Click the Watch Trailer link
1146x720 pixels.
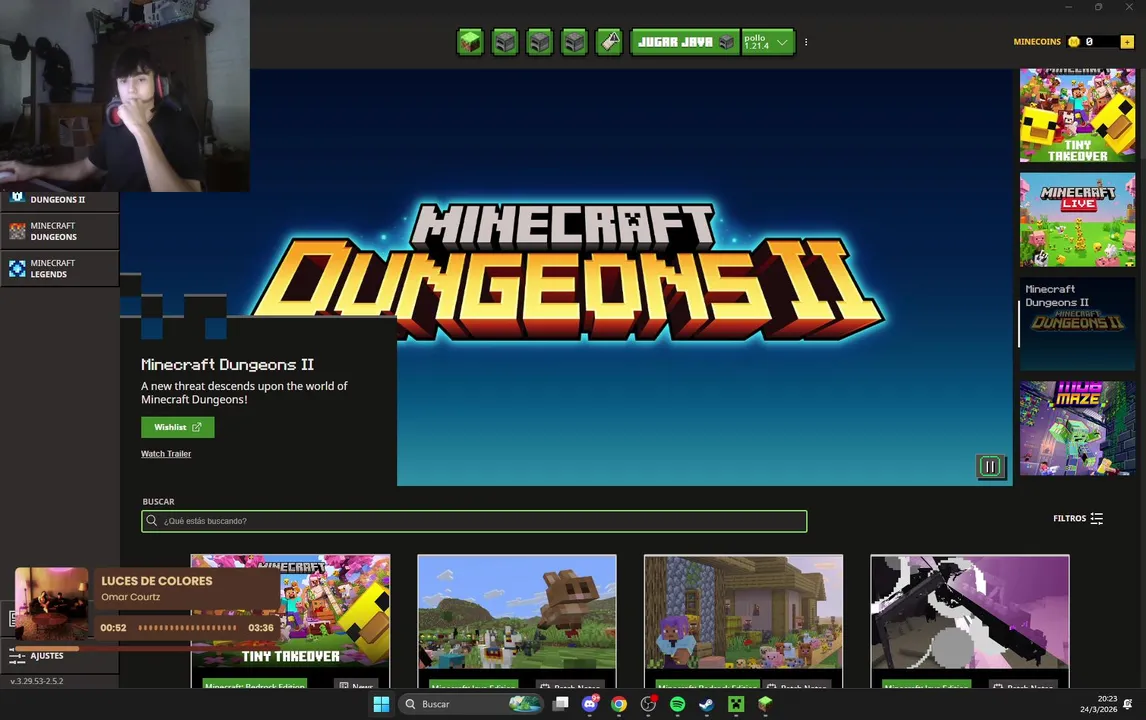coord(166,454)
